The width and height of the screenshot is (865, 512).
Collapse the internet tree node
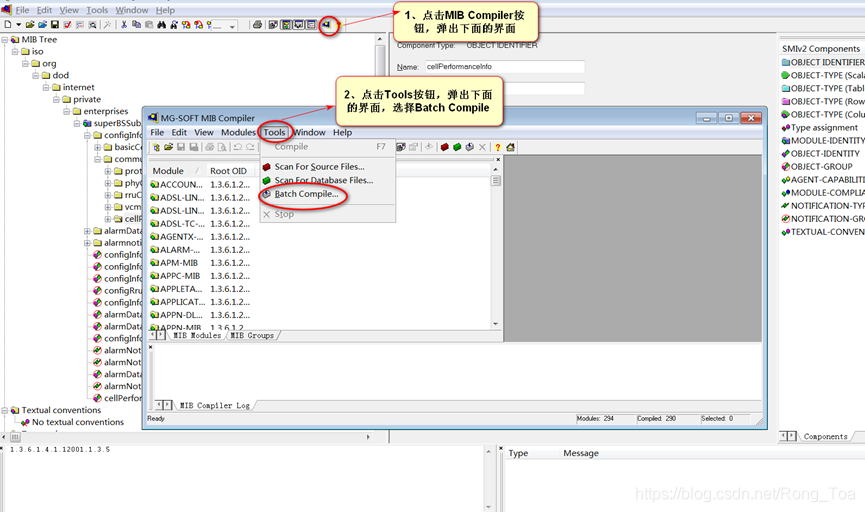(x=46, y=87)
